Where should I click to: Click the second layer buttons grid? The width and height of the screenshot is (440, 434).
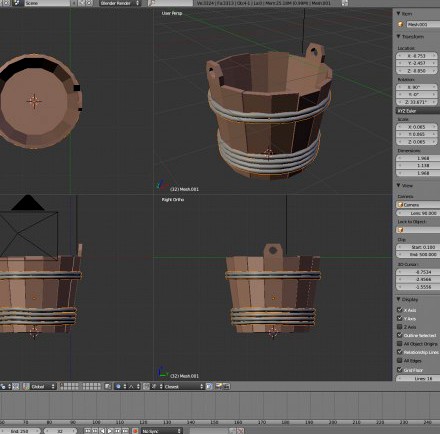click(91, 386)
